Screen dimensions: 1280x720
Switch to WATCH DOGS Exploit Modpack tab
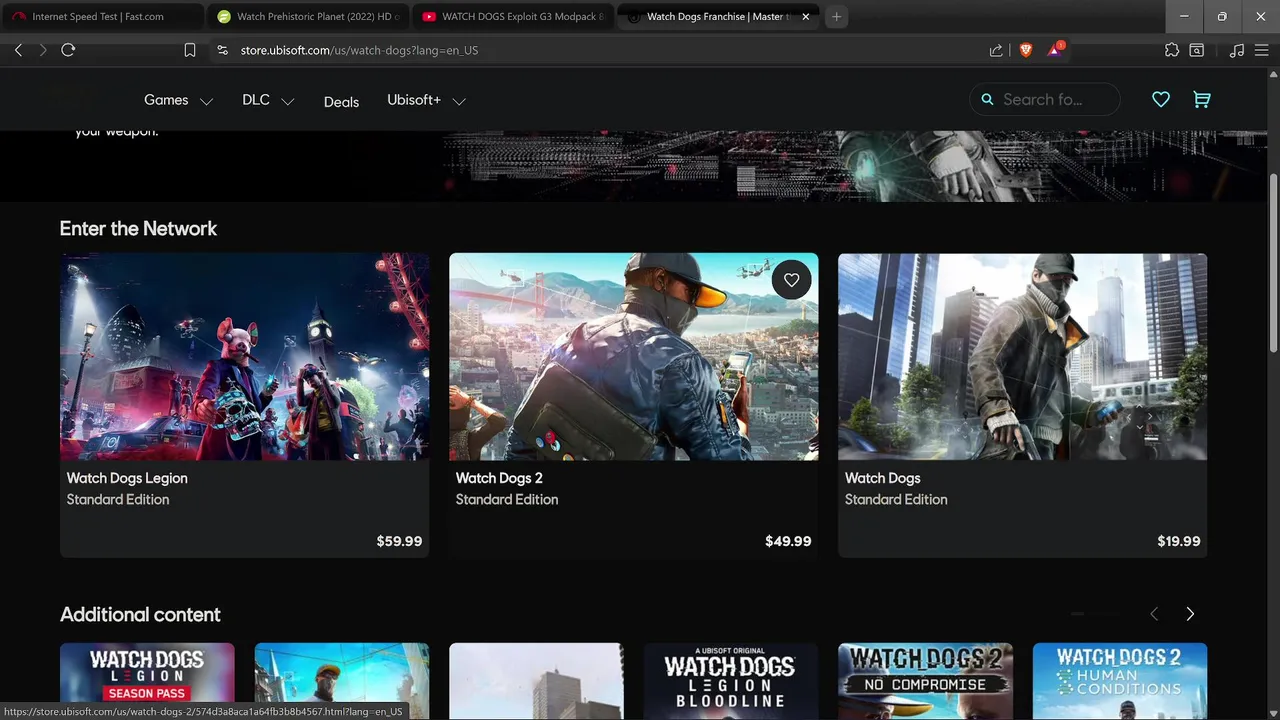coord(512,16)
